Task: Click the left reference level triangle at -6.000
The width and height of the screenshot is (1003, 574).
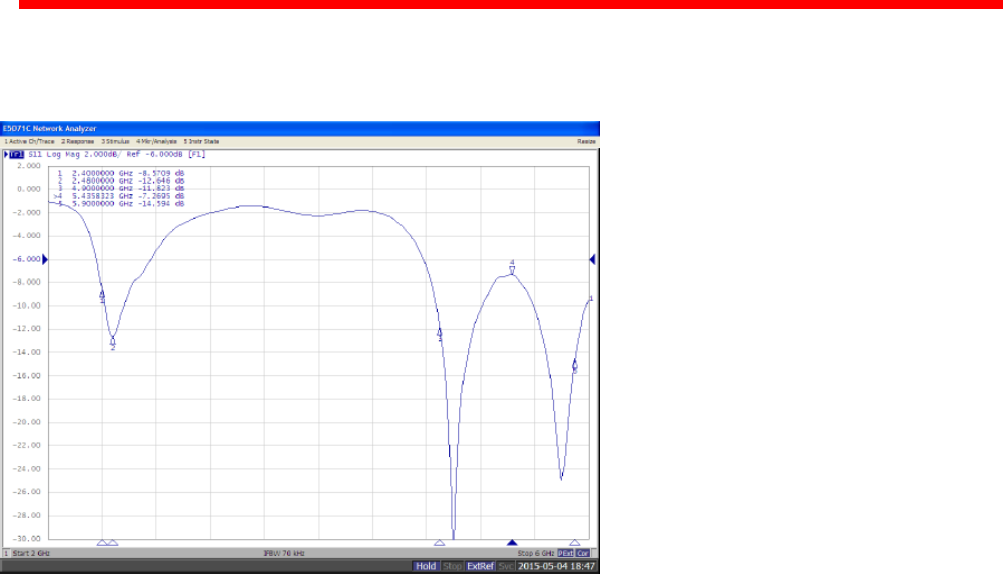Action: [45, 259]
